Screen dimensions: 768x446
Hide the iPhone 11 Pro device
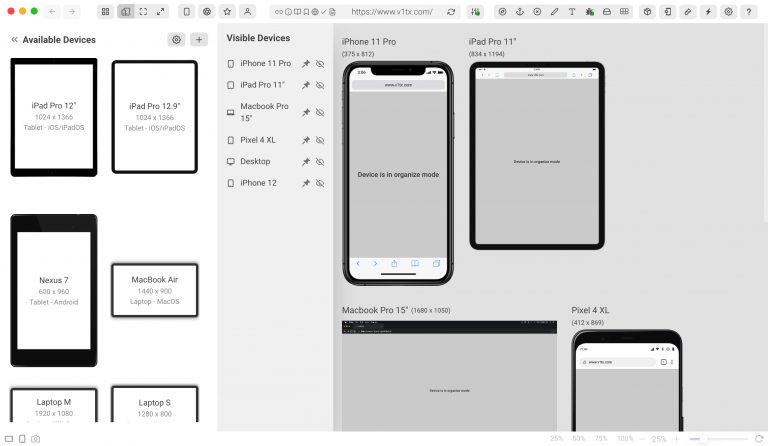point(320,64)
